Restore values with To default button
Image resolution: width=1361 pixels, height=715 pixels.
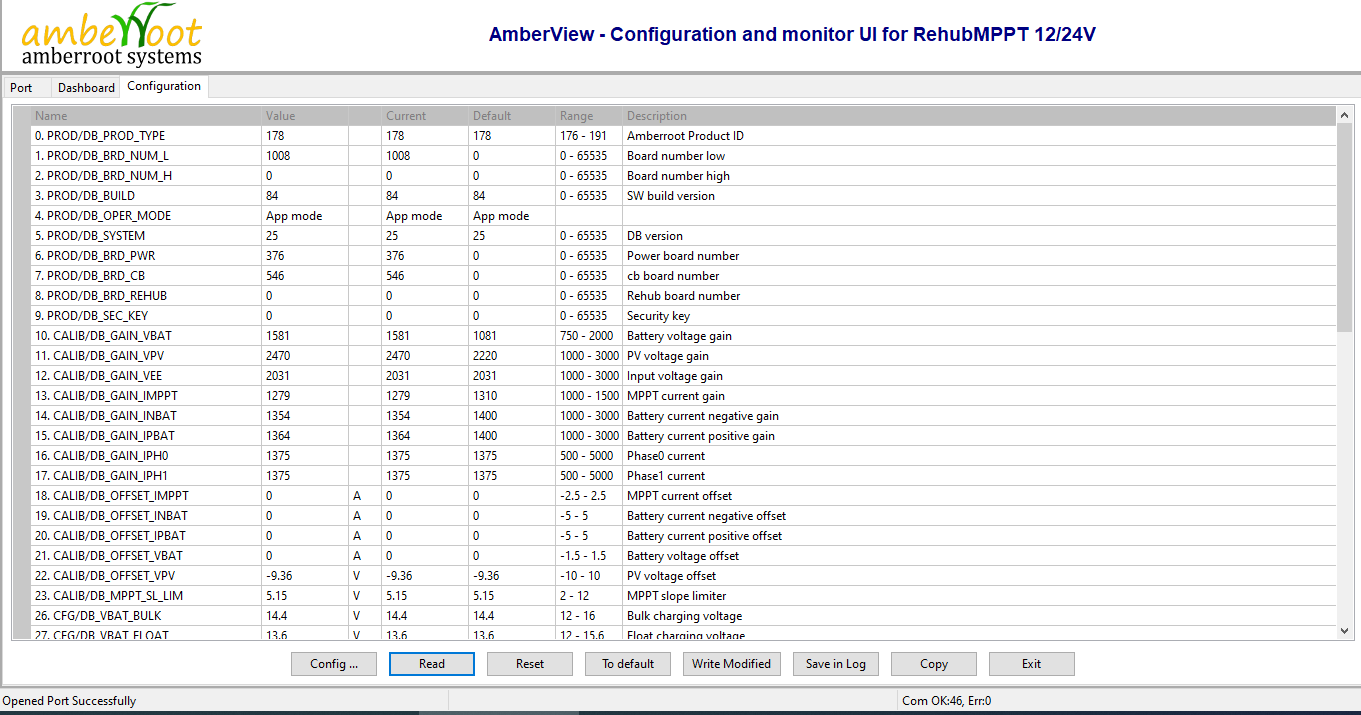pyautogui.click(x=628, y=664)
